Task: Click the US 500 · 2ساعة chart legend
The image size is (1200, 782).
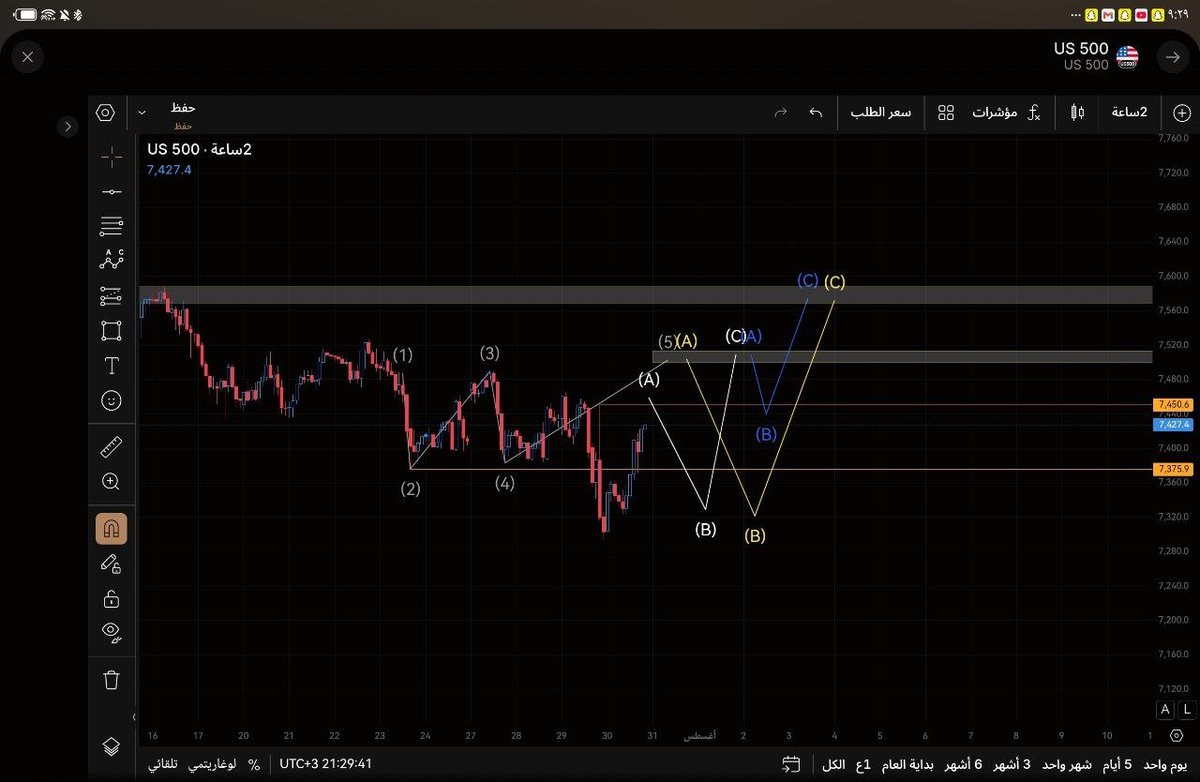Action: tap(199, 149)
